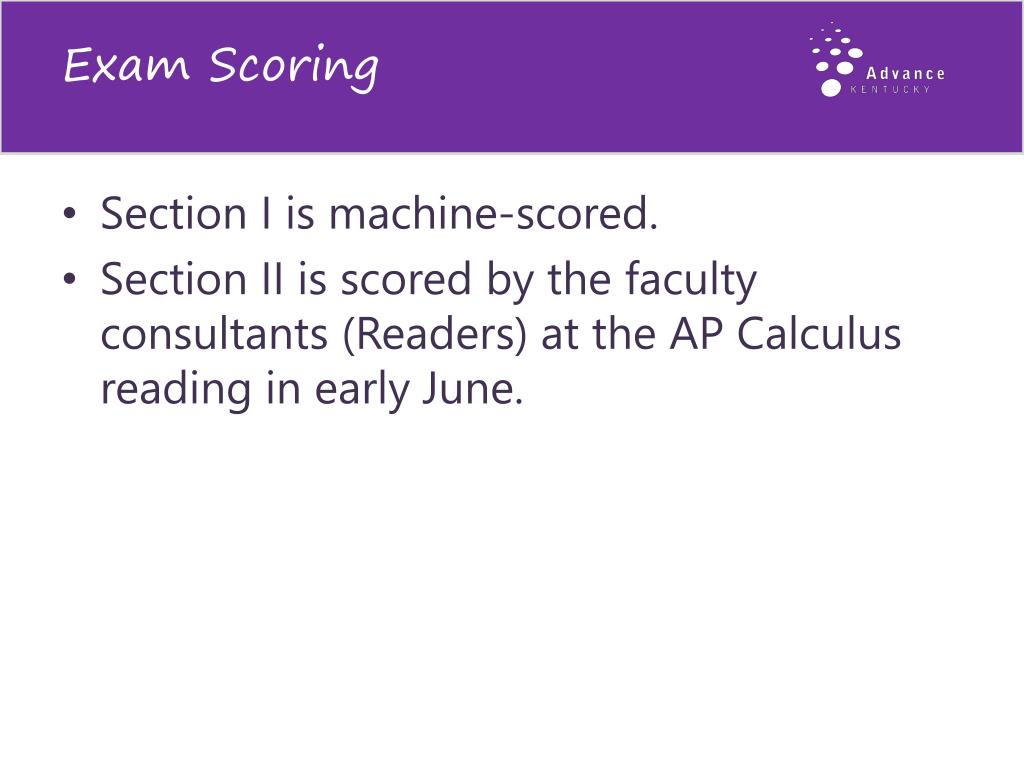Click the large bottom dot of the logo

(831, 88)
